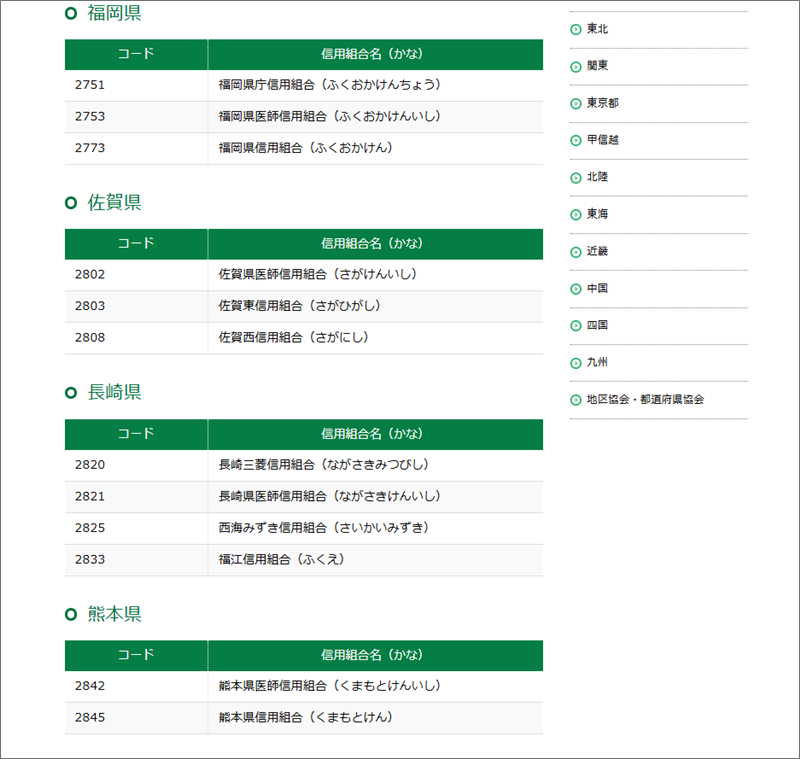Select 福岡県医師信用組合(ふくおかけんいし) cell

(376, 117)
